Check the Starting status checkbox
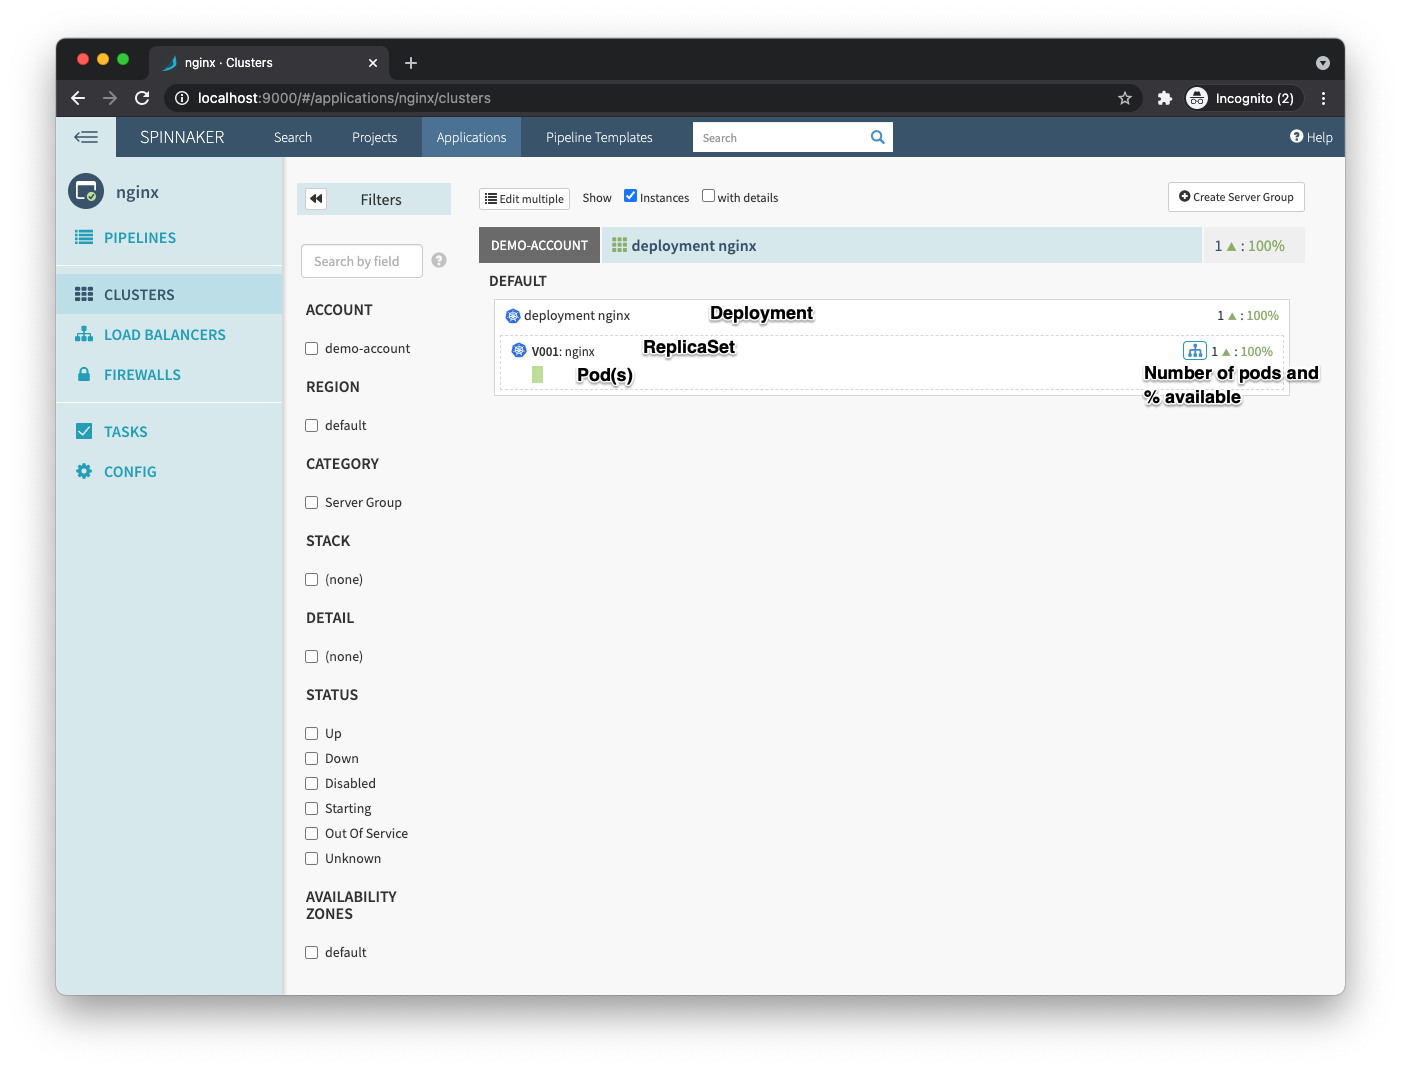The height and width of the screenshot is (1069, 1401). click(312, 809)
